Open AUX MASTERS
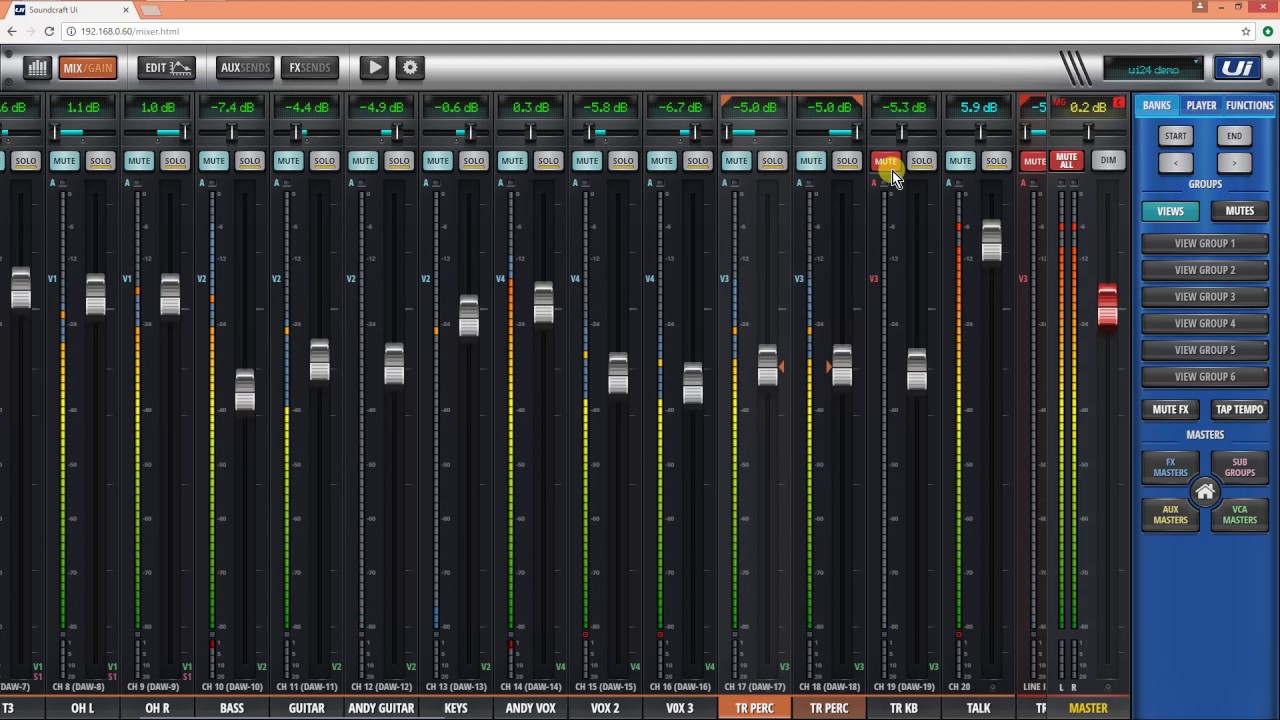Viewport: 1280px width, 720px height. pyautogui.click(x=1170, y=514)
